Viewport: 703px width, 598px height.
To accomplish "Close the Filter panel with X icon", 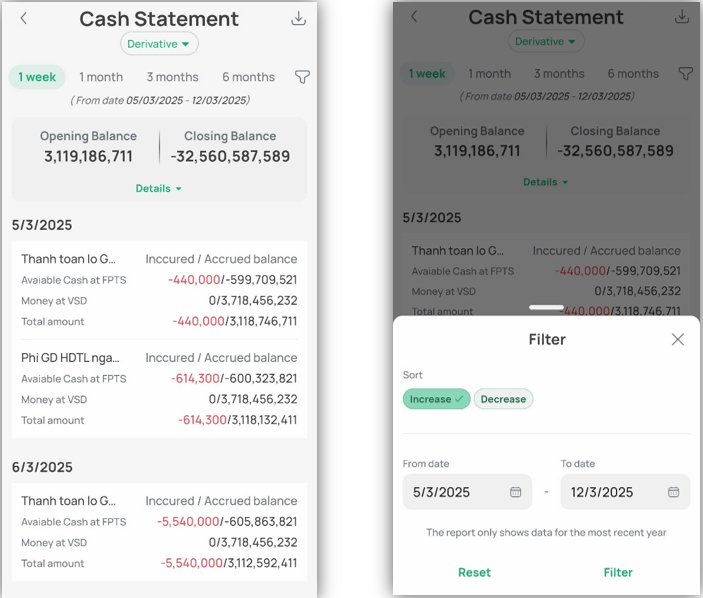I will click(x=678, y=340).
